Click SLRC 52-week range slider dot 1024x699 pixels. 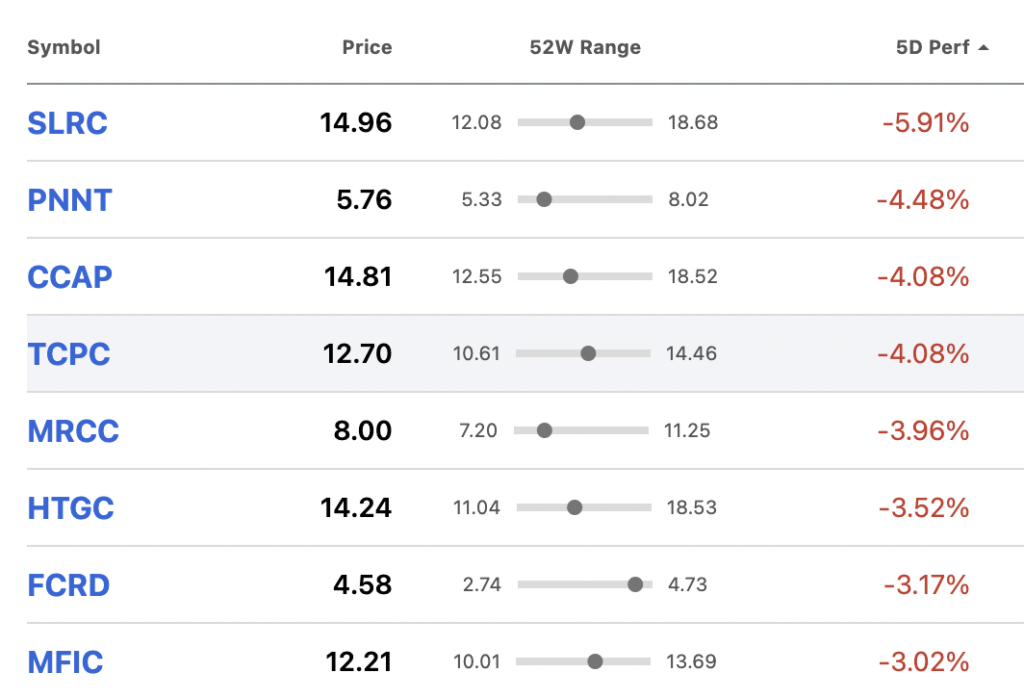coord(577,122)
